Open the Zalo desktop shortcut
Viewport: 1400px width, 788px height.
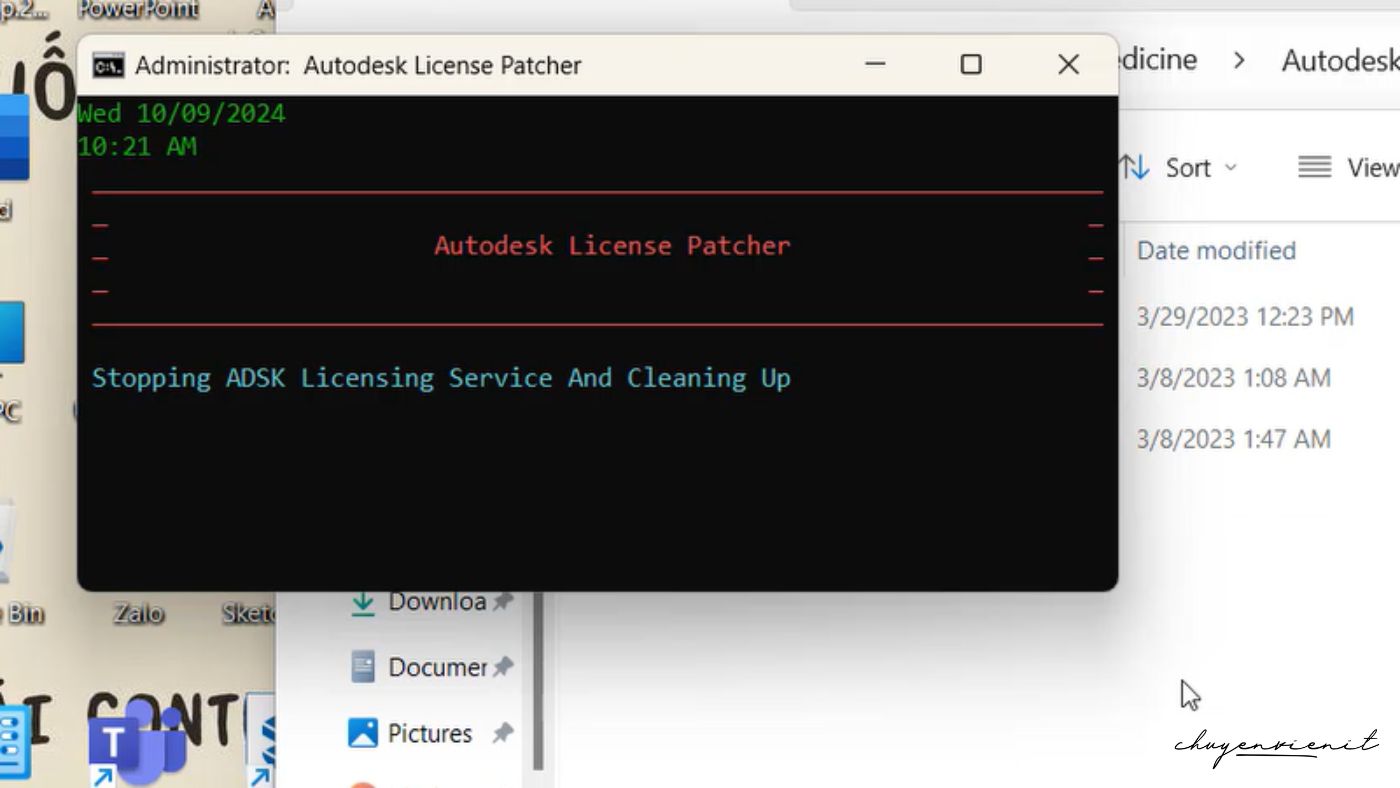[x=139, y=613]
